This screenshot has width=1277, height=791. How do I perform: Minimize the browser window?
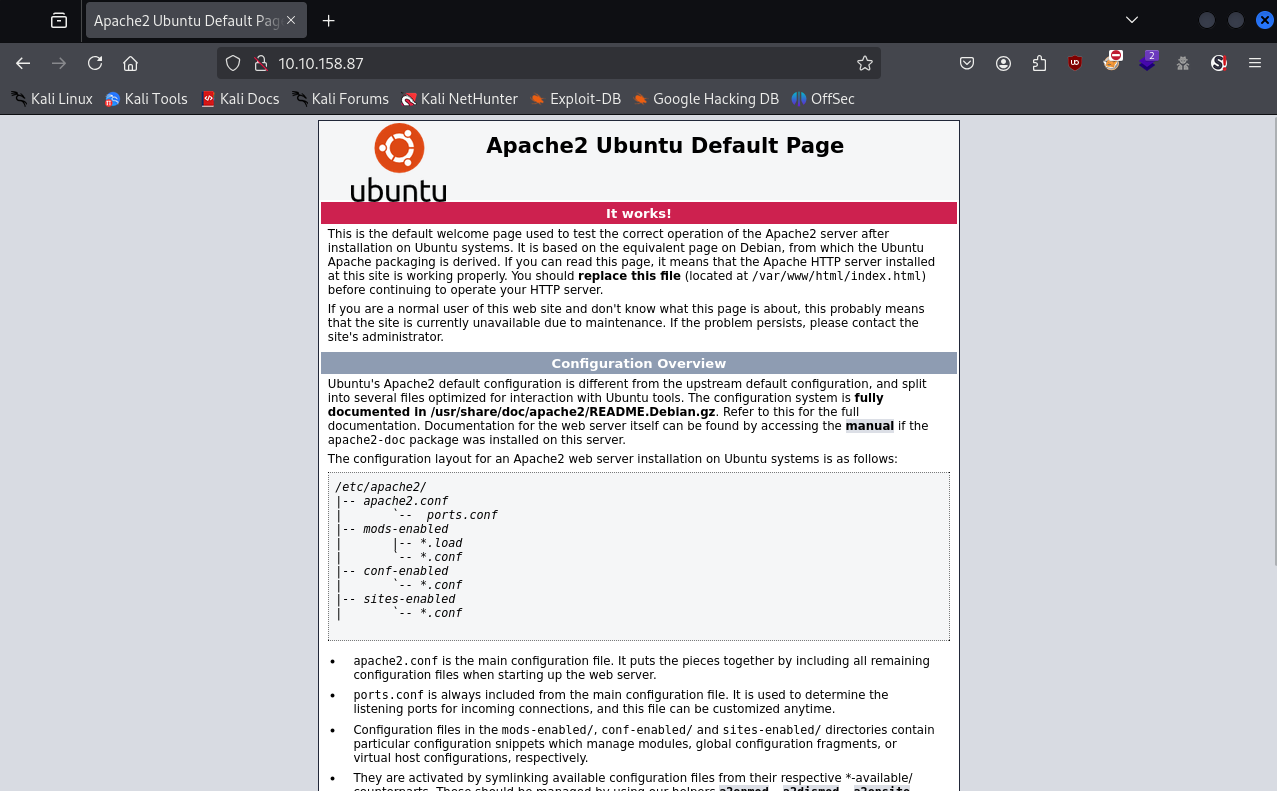1207,20
